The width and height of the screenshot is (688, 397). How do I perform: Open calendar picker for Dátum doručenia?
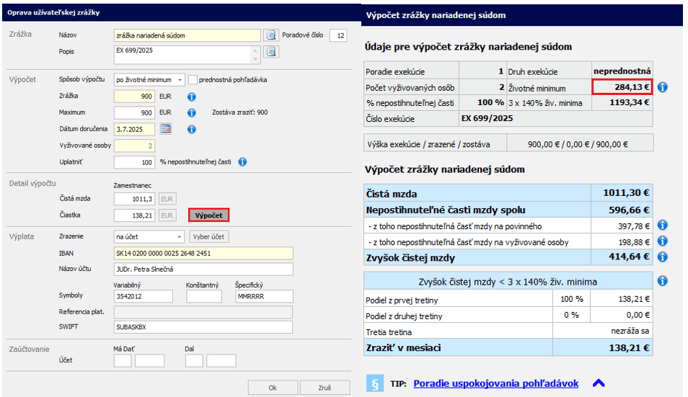coord(165,129)
